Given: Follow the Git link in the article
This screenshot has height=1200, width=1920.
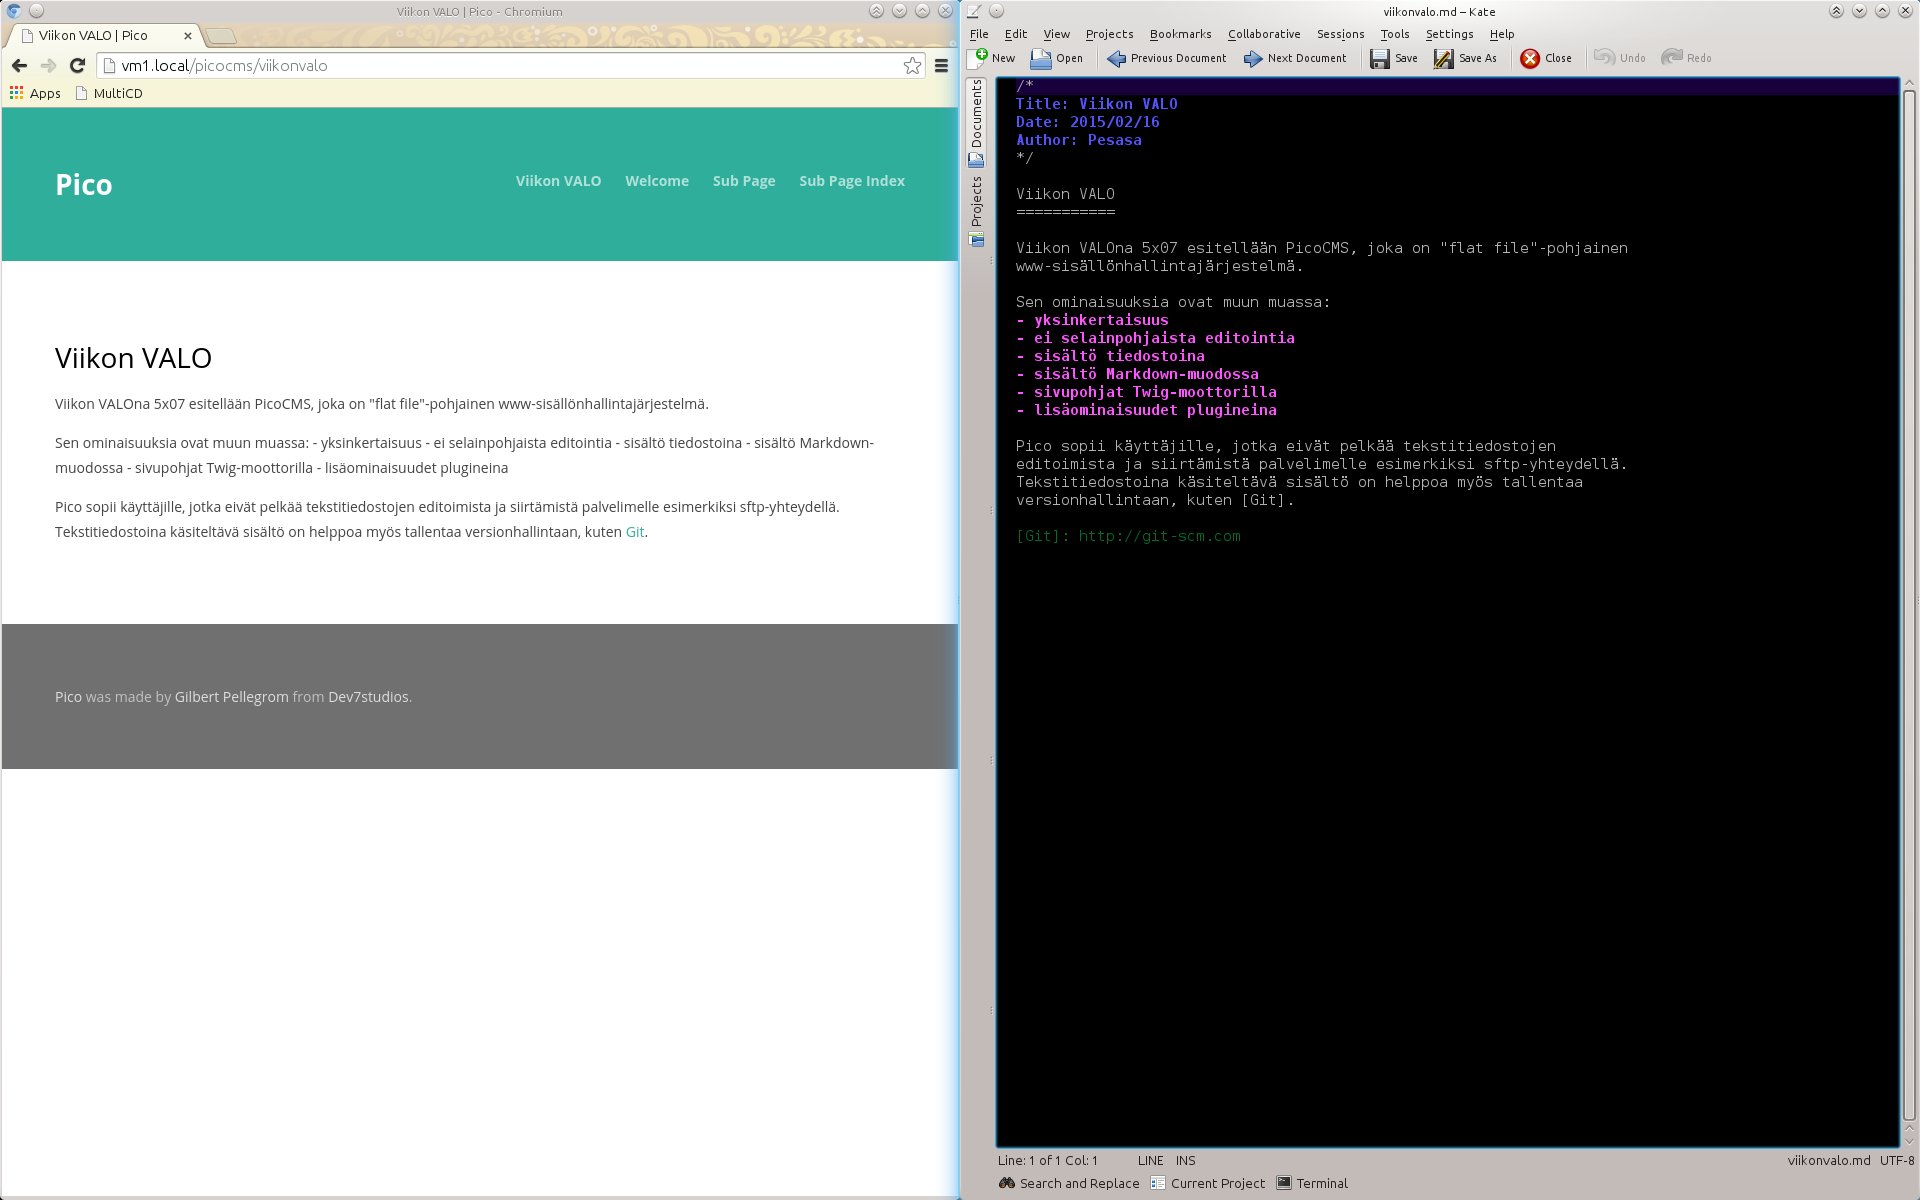Looking at the screenshot, I should click(635, 532).
